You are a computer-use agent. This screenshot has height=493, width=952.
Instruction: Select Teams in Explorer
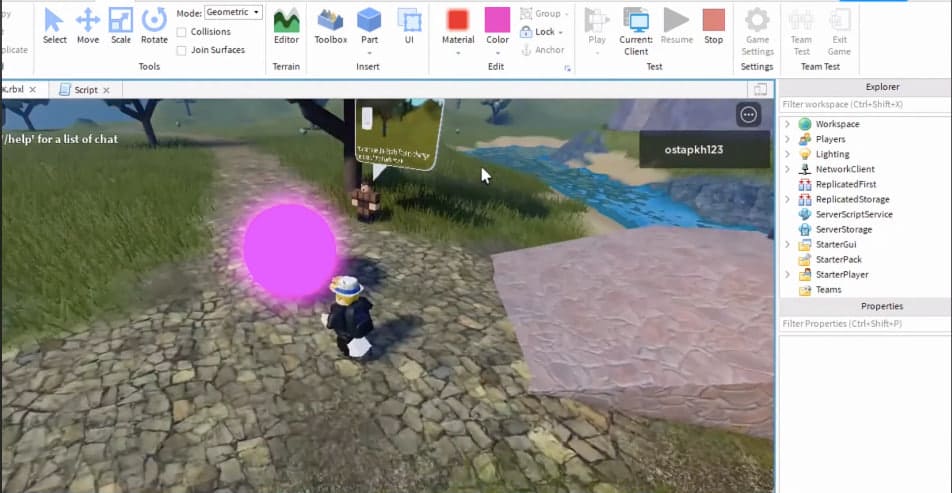pyautogui.click(x=828, y=290)
